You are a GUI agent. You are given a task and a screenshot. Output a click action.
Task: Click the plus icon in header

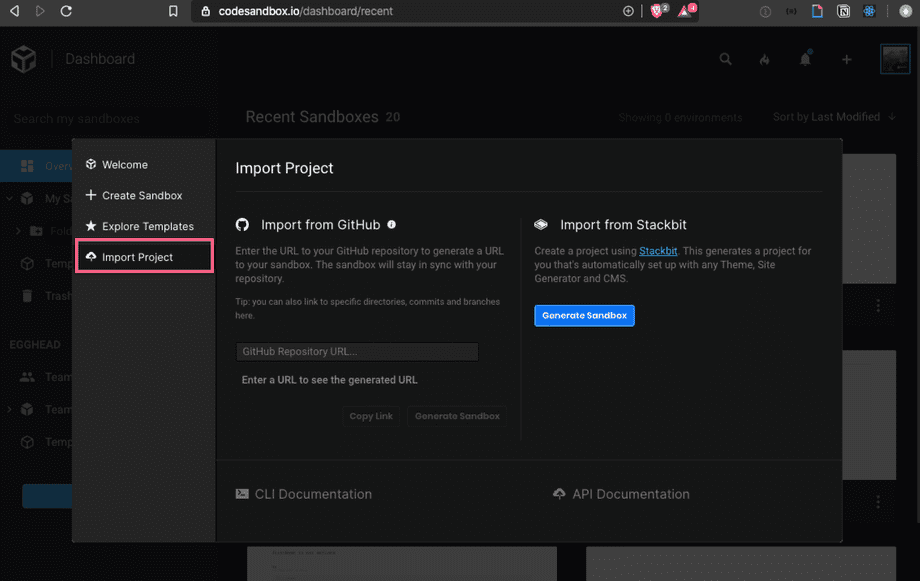[x=847, y=59]
